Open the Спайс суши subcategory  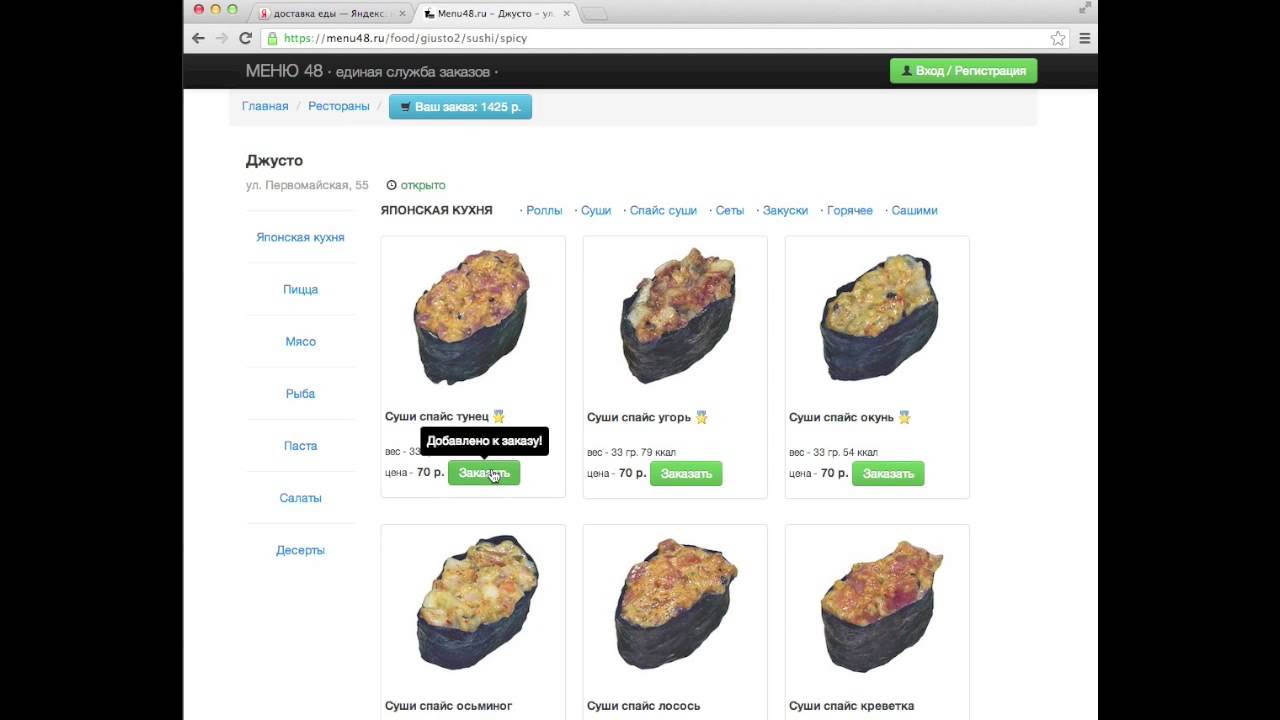663,211
